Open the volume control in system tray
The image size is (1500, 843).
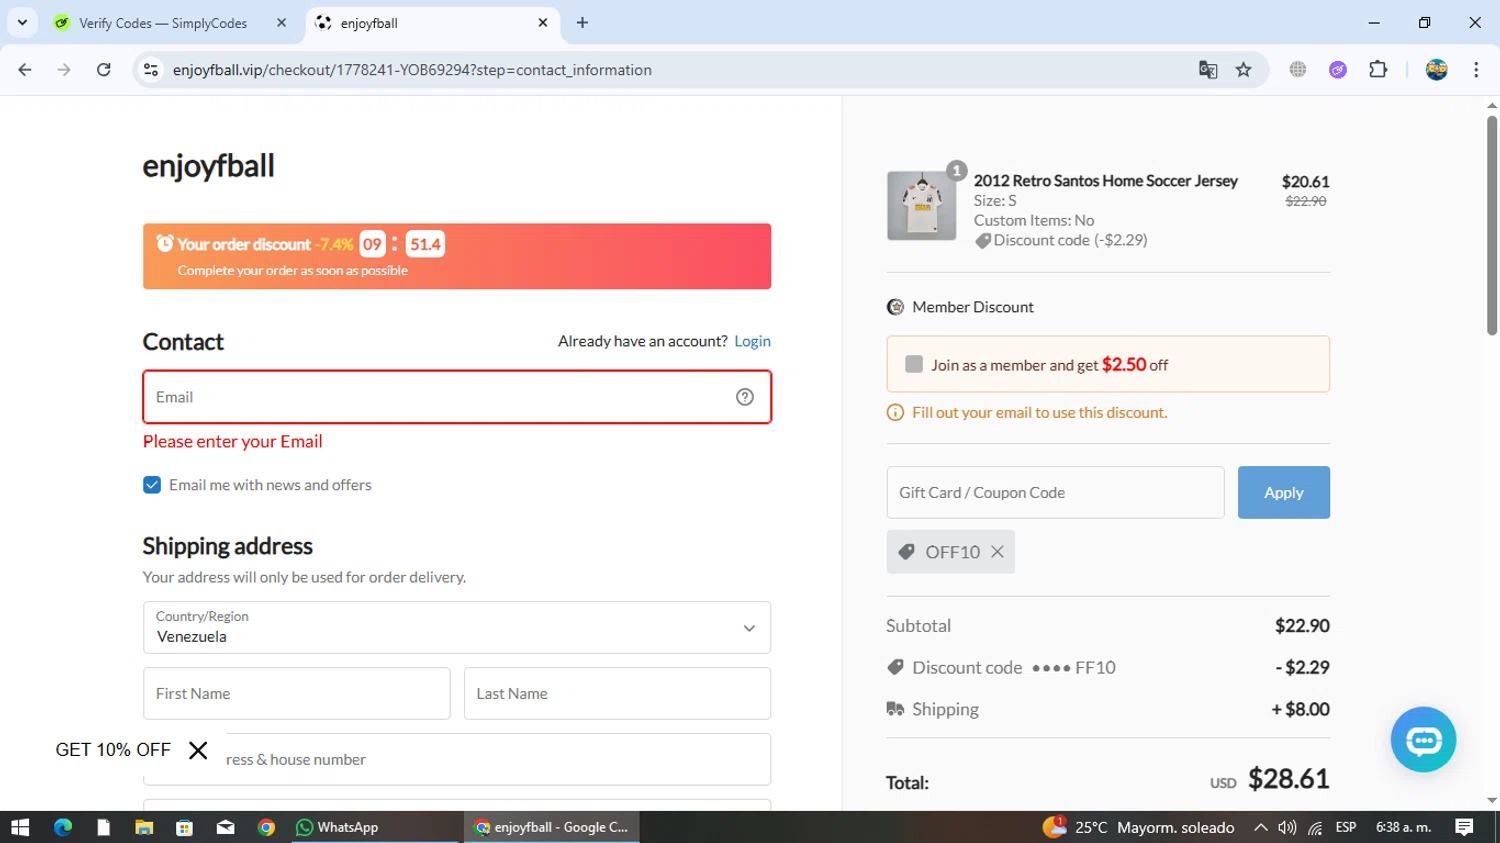(1288, 828)
